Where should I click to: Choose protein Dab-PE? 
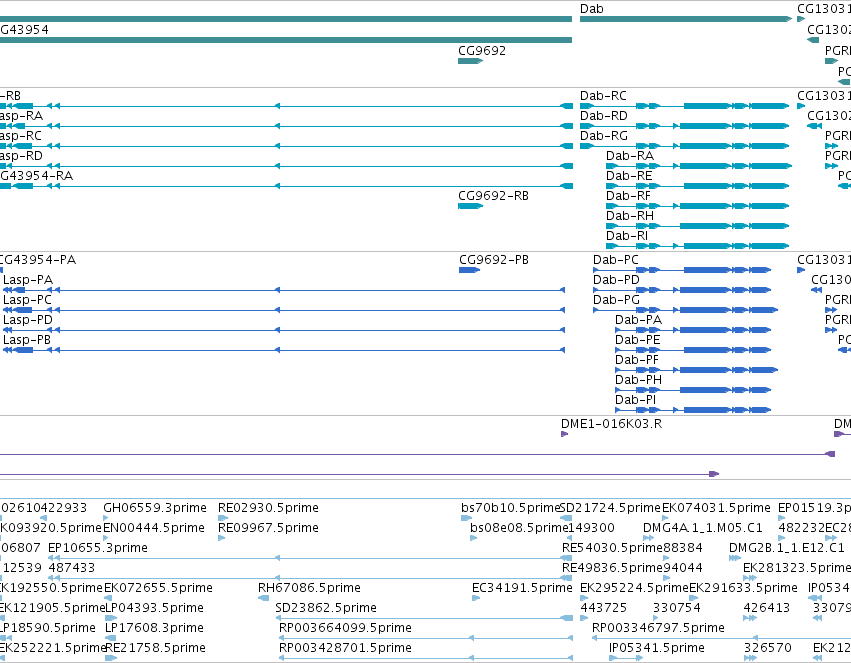[693, 350]
